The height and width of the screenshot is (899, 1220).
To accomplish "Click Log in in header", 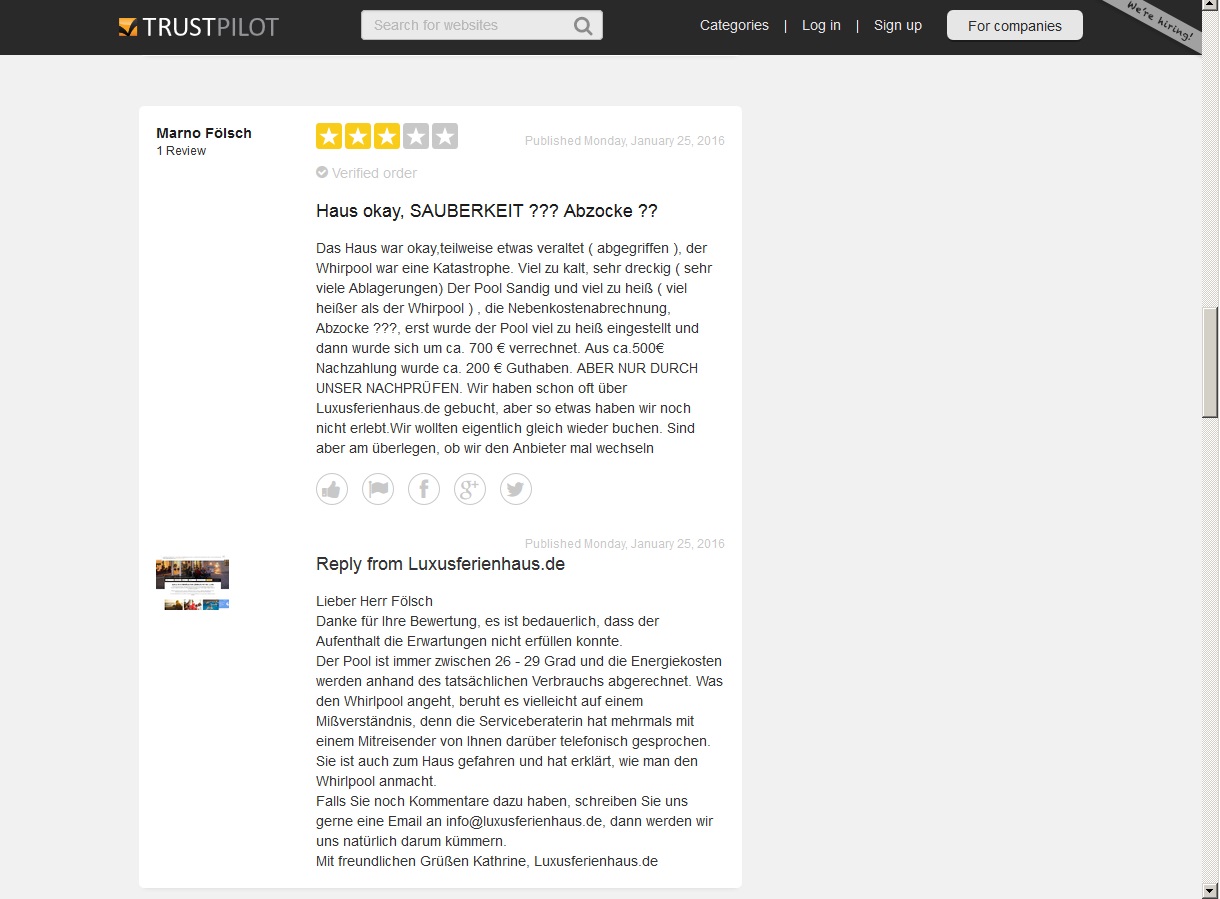I will point(821,26).
